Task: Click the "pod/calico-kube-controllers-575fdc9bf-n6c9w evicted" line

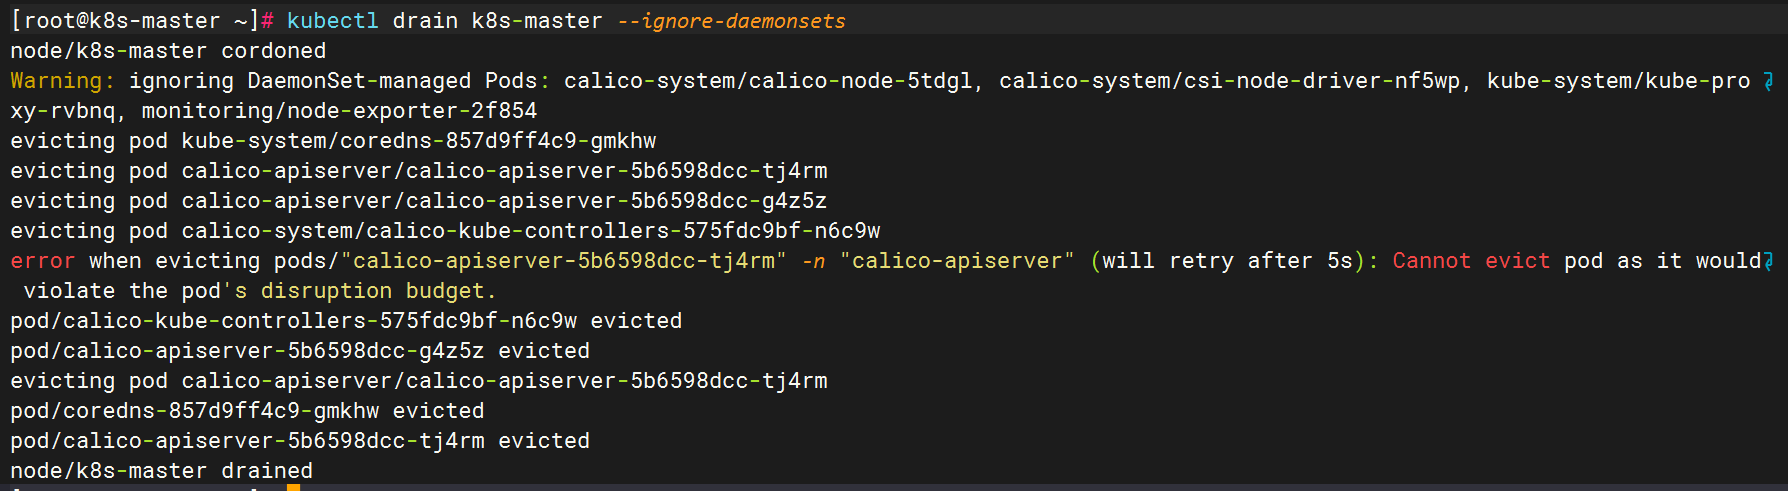Action: click(346, 321)
